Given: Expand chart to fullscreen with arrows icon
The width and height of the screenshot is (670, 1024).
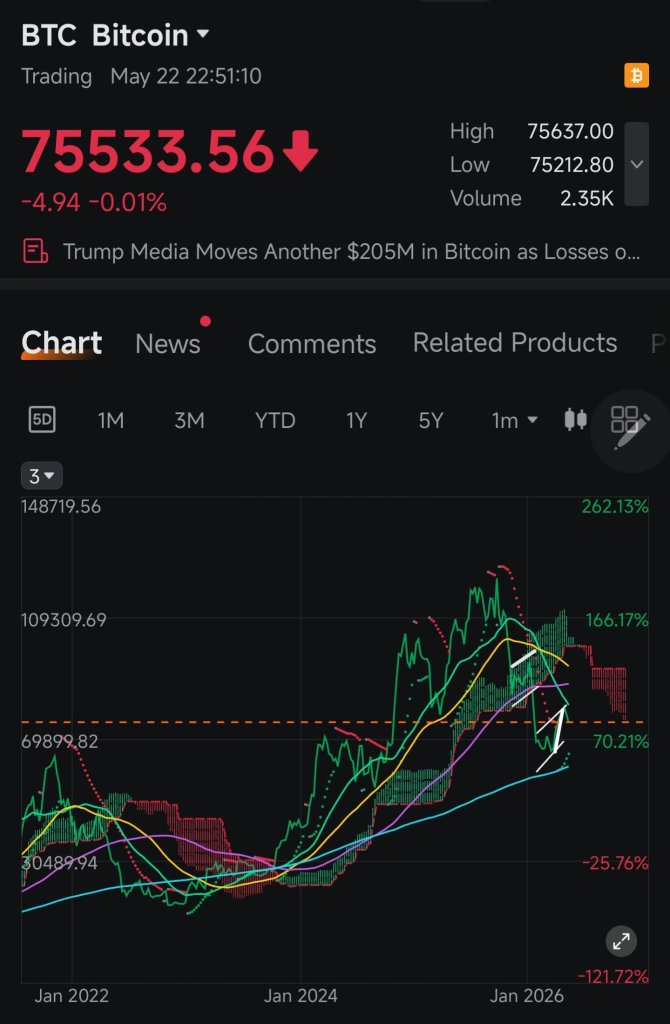Looking at the screenshot, I should [621, 941].
